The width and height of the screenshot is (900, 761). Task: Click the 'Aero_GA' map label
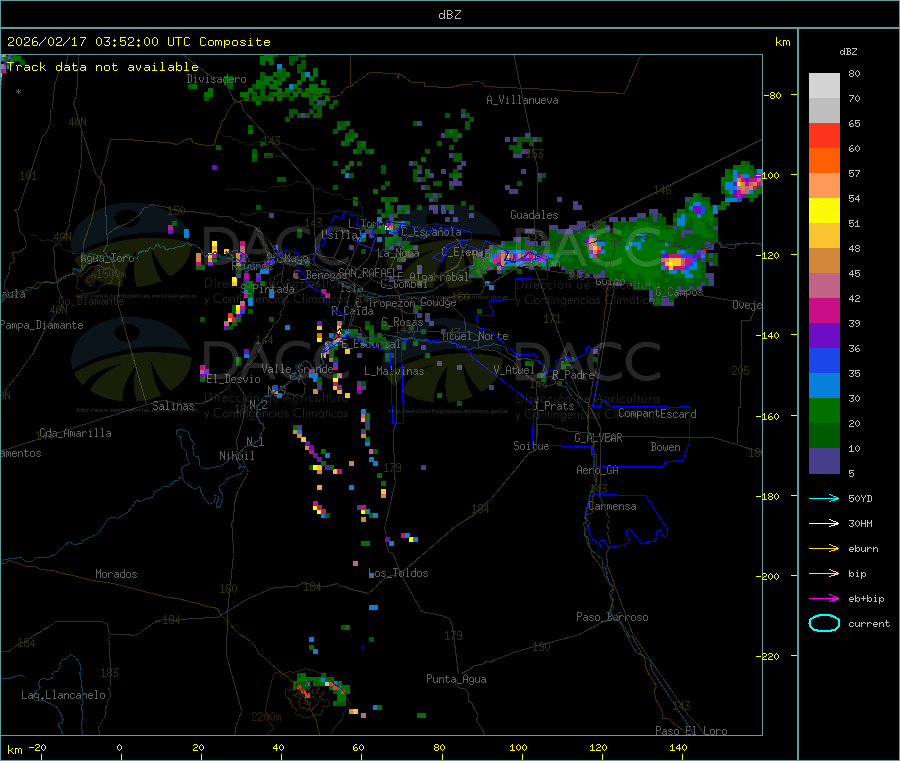coord(598,470)
